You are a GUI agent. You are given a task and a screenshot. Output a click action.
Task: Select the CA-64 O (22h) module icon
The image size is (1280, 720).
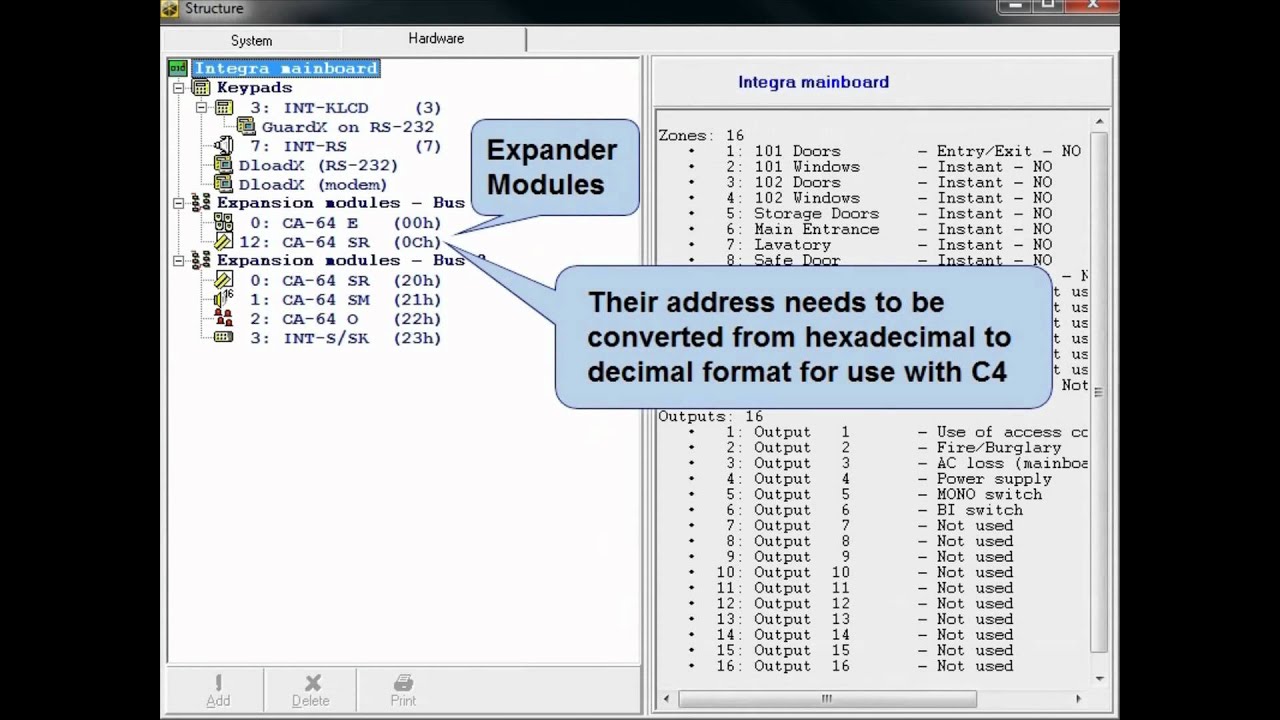(223, 319)
